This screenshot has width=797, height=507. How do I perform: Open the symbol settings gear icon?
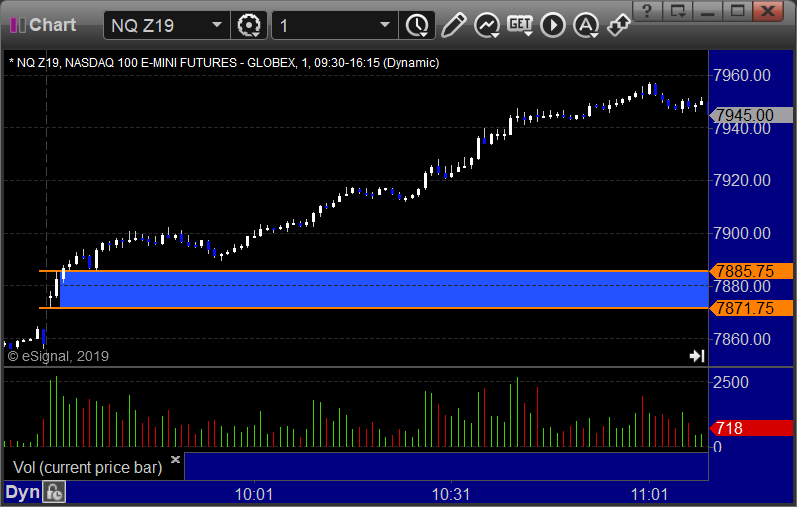(x=249, y=25)
